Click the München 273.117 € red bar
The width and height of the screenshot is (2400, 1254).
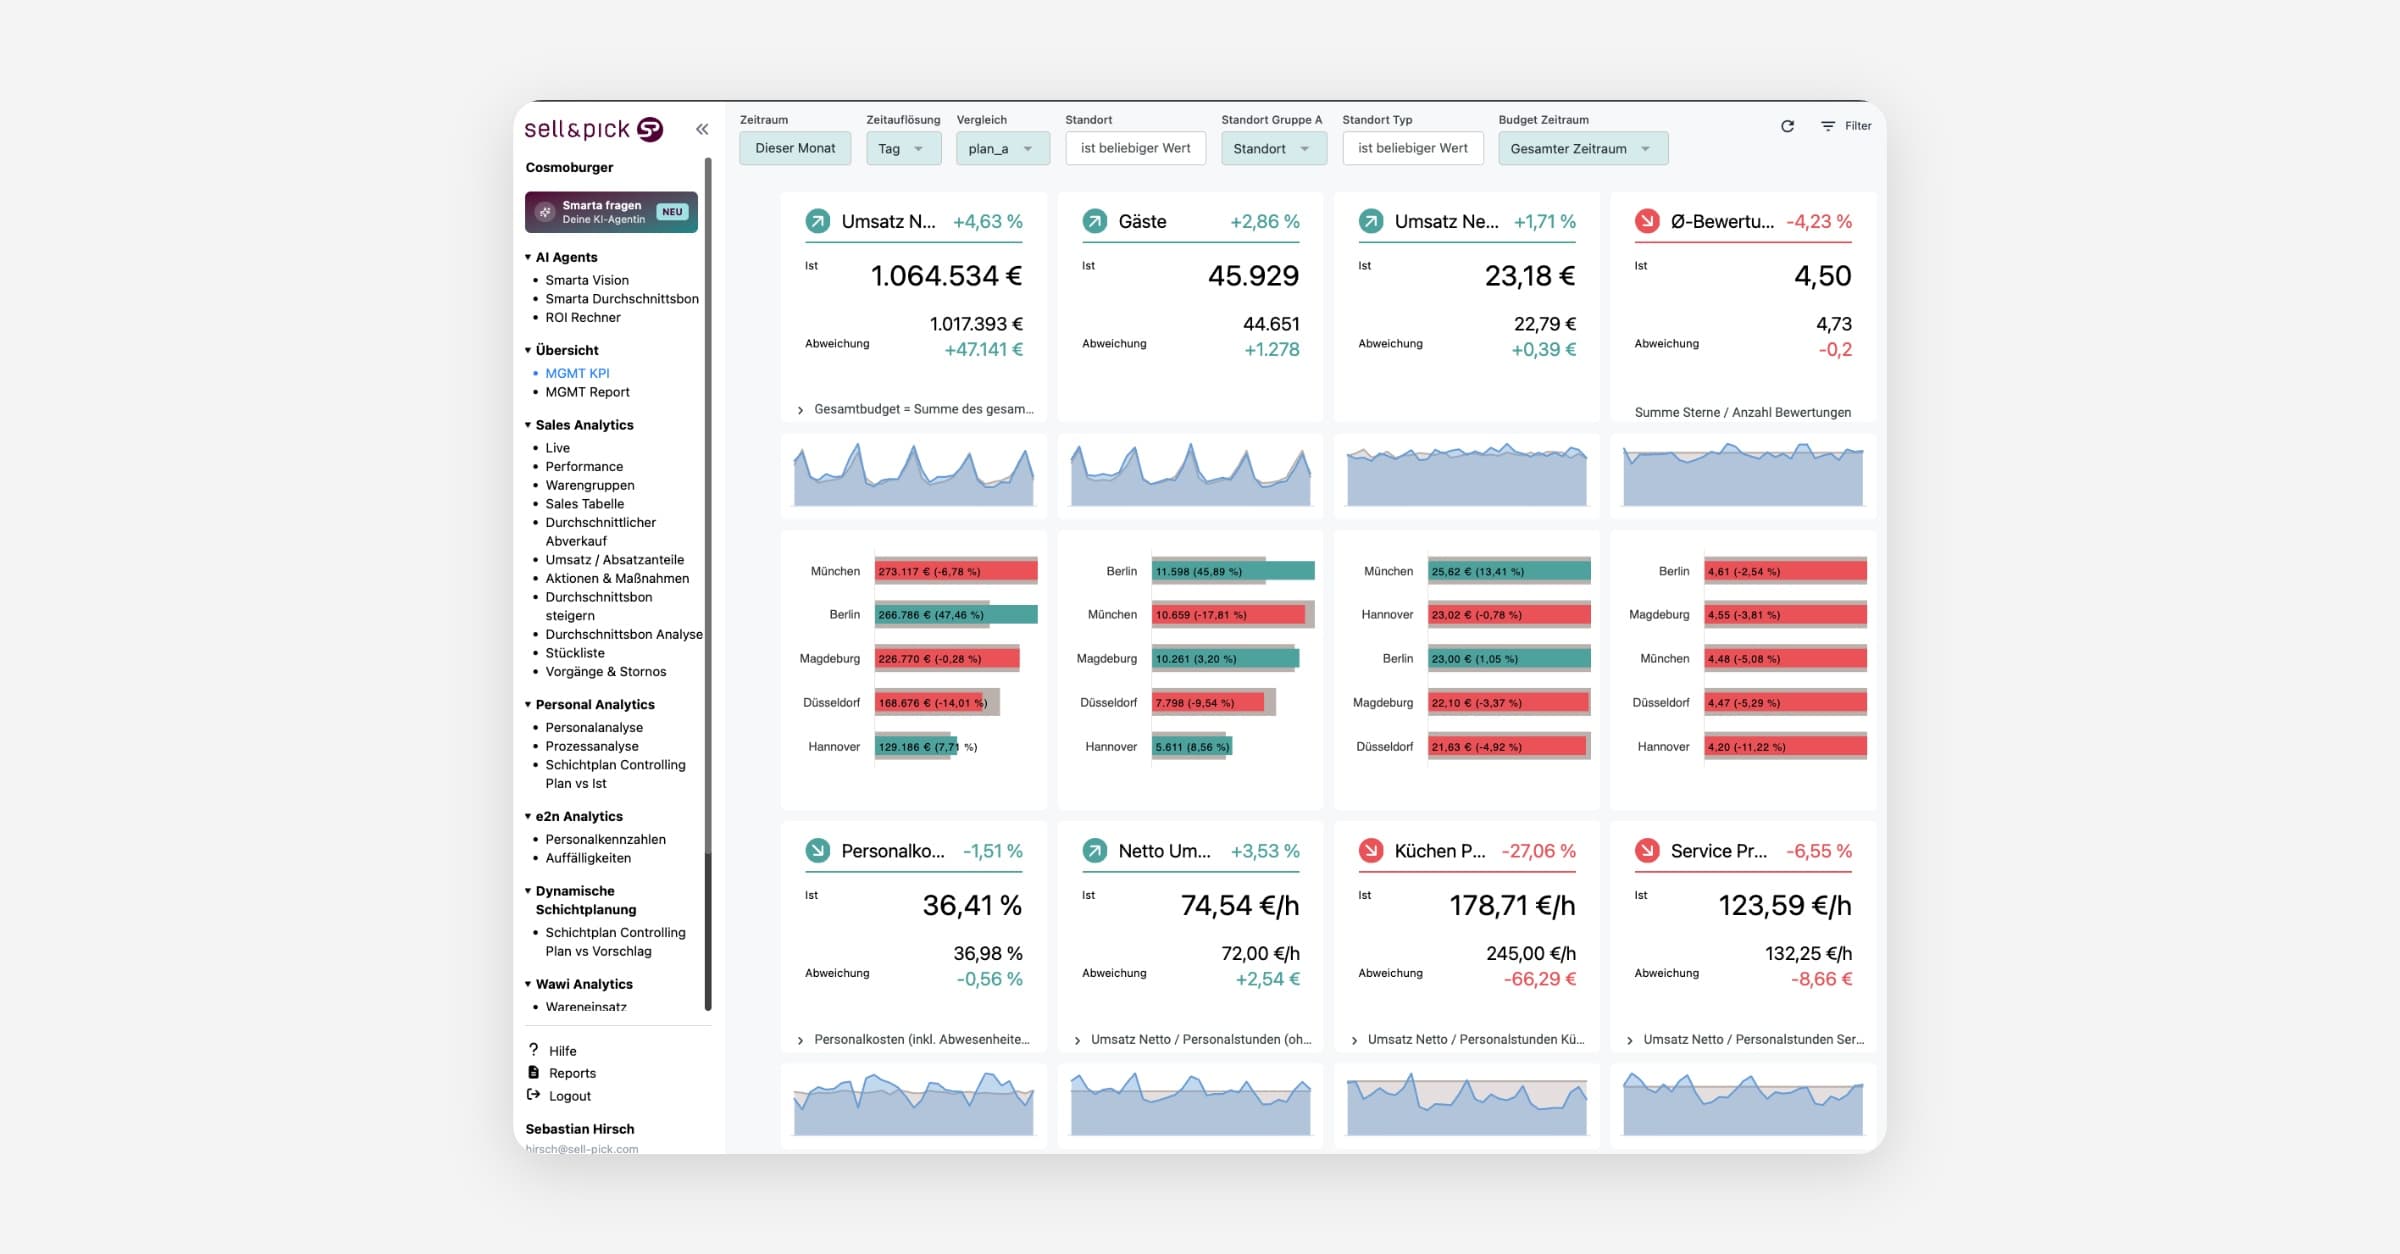pos(956,571)
